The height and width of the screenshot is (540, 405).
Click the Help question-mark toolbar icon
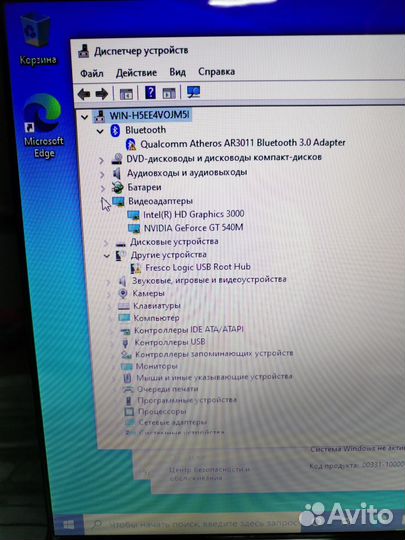pos(150,92)
